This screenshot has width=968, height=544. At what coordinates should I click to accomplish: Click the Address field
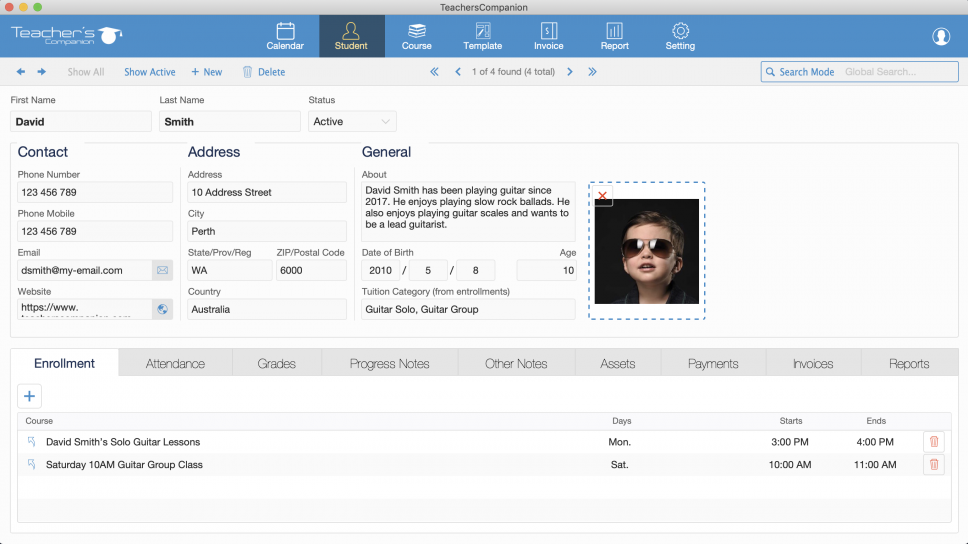click(x=267, y=192)
